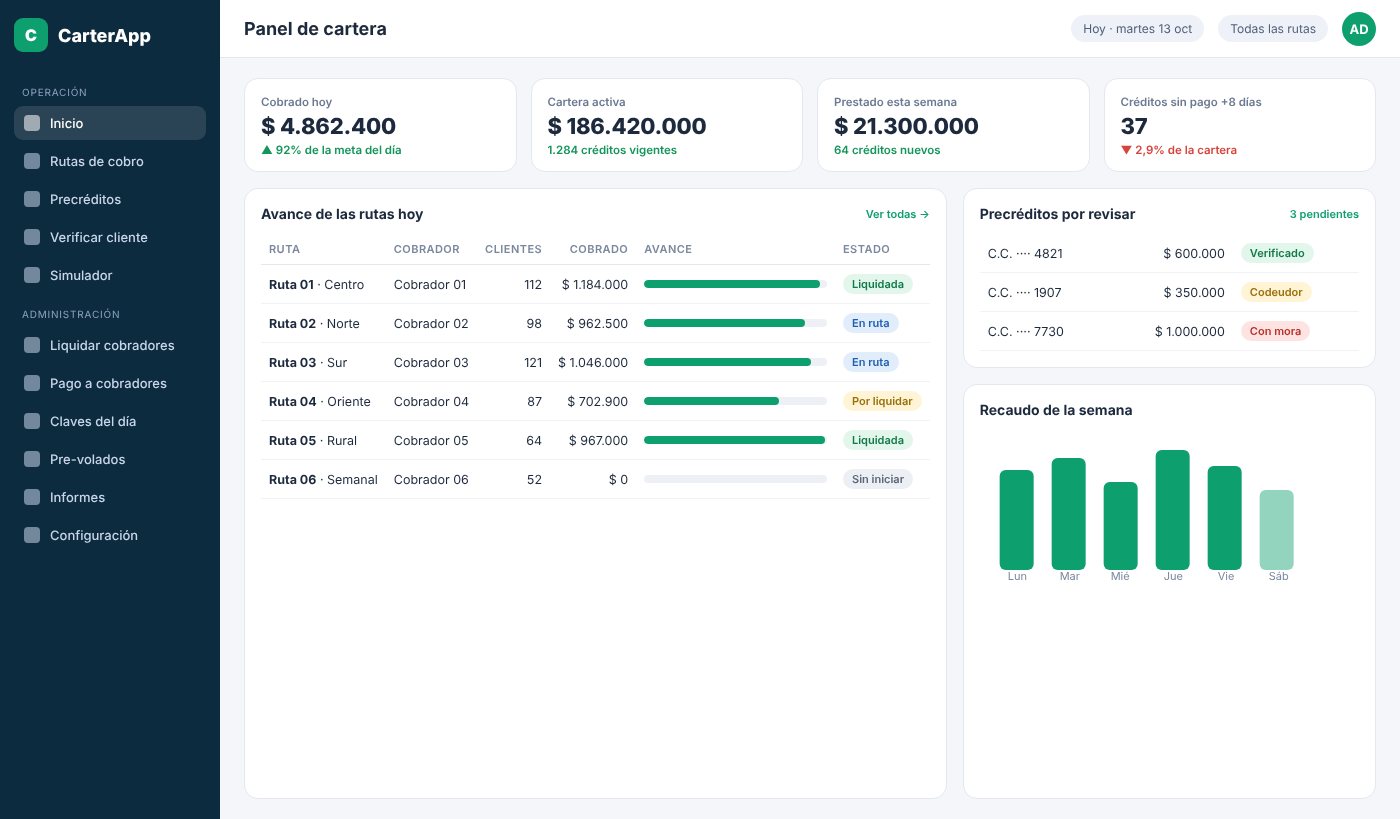Viewport: 1400px width, 819px height.
Task: Click the COBRADO column header
Action: 599,249
